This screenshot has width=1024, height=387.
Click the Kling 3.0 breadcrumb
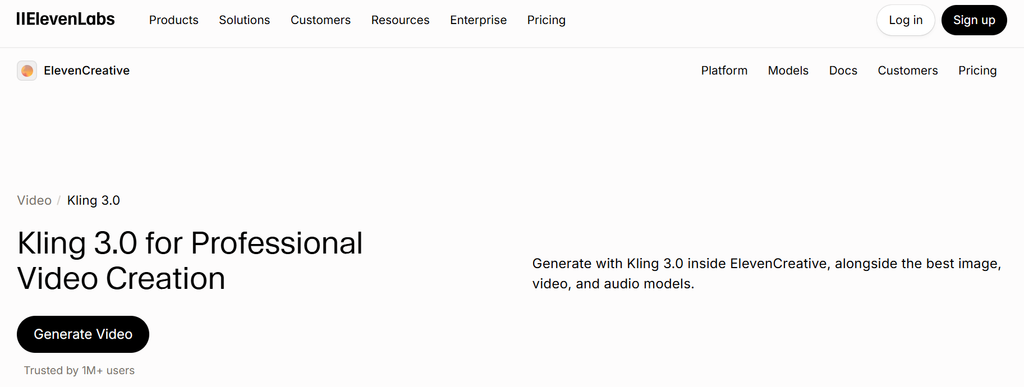[93, 200]
